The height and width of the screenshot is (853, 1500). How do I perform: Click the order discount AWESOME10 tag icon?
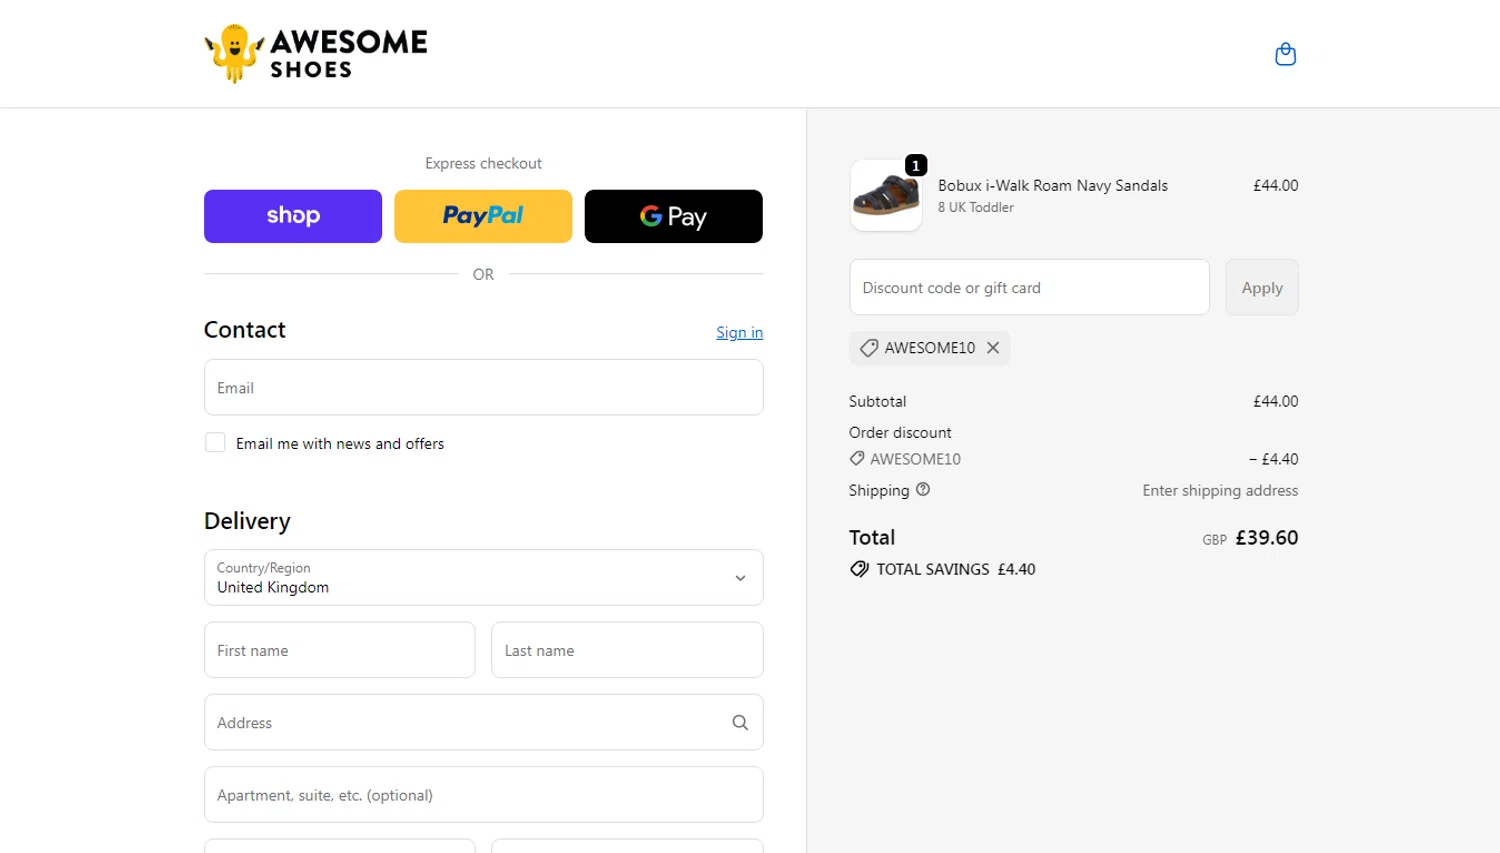click(857, 459)
